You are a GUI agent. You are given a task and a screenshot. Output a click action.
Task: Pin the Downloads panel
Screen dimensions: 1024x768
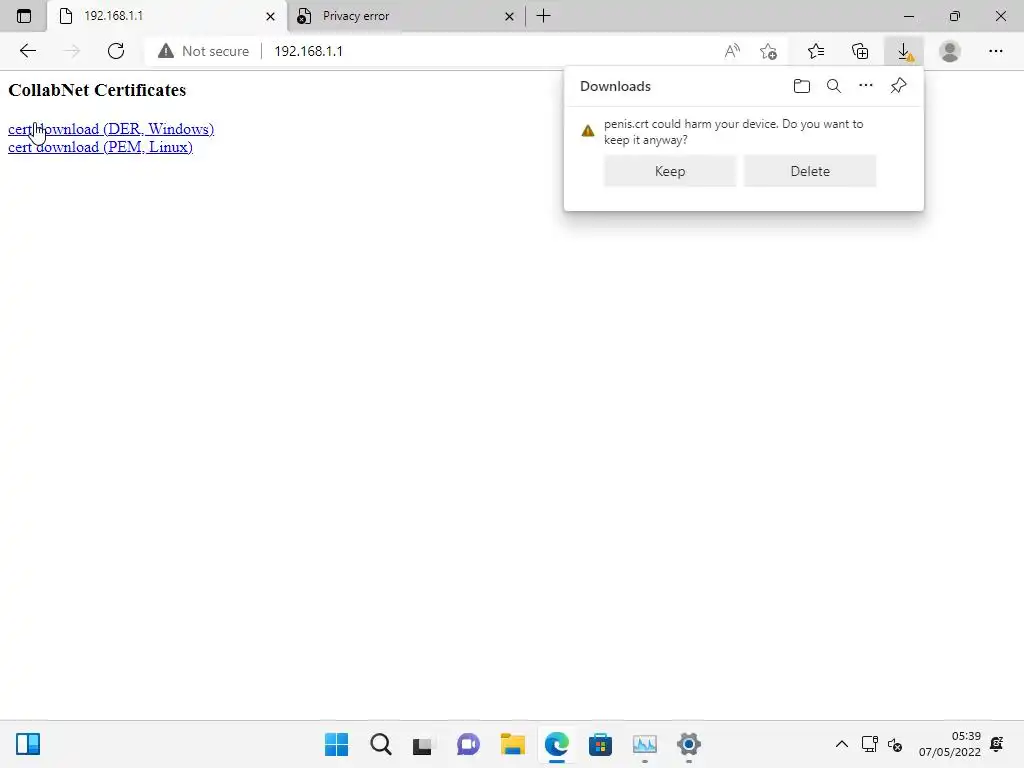point(899,86)
